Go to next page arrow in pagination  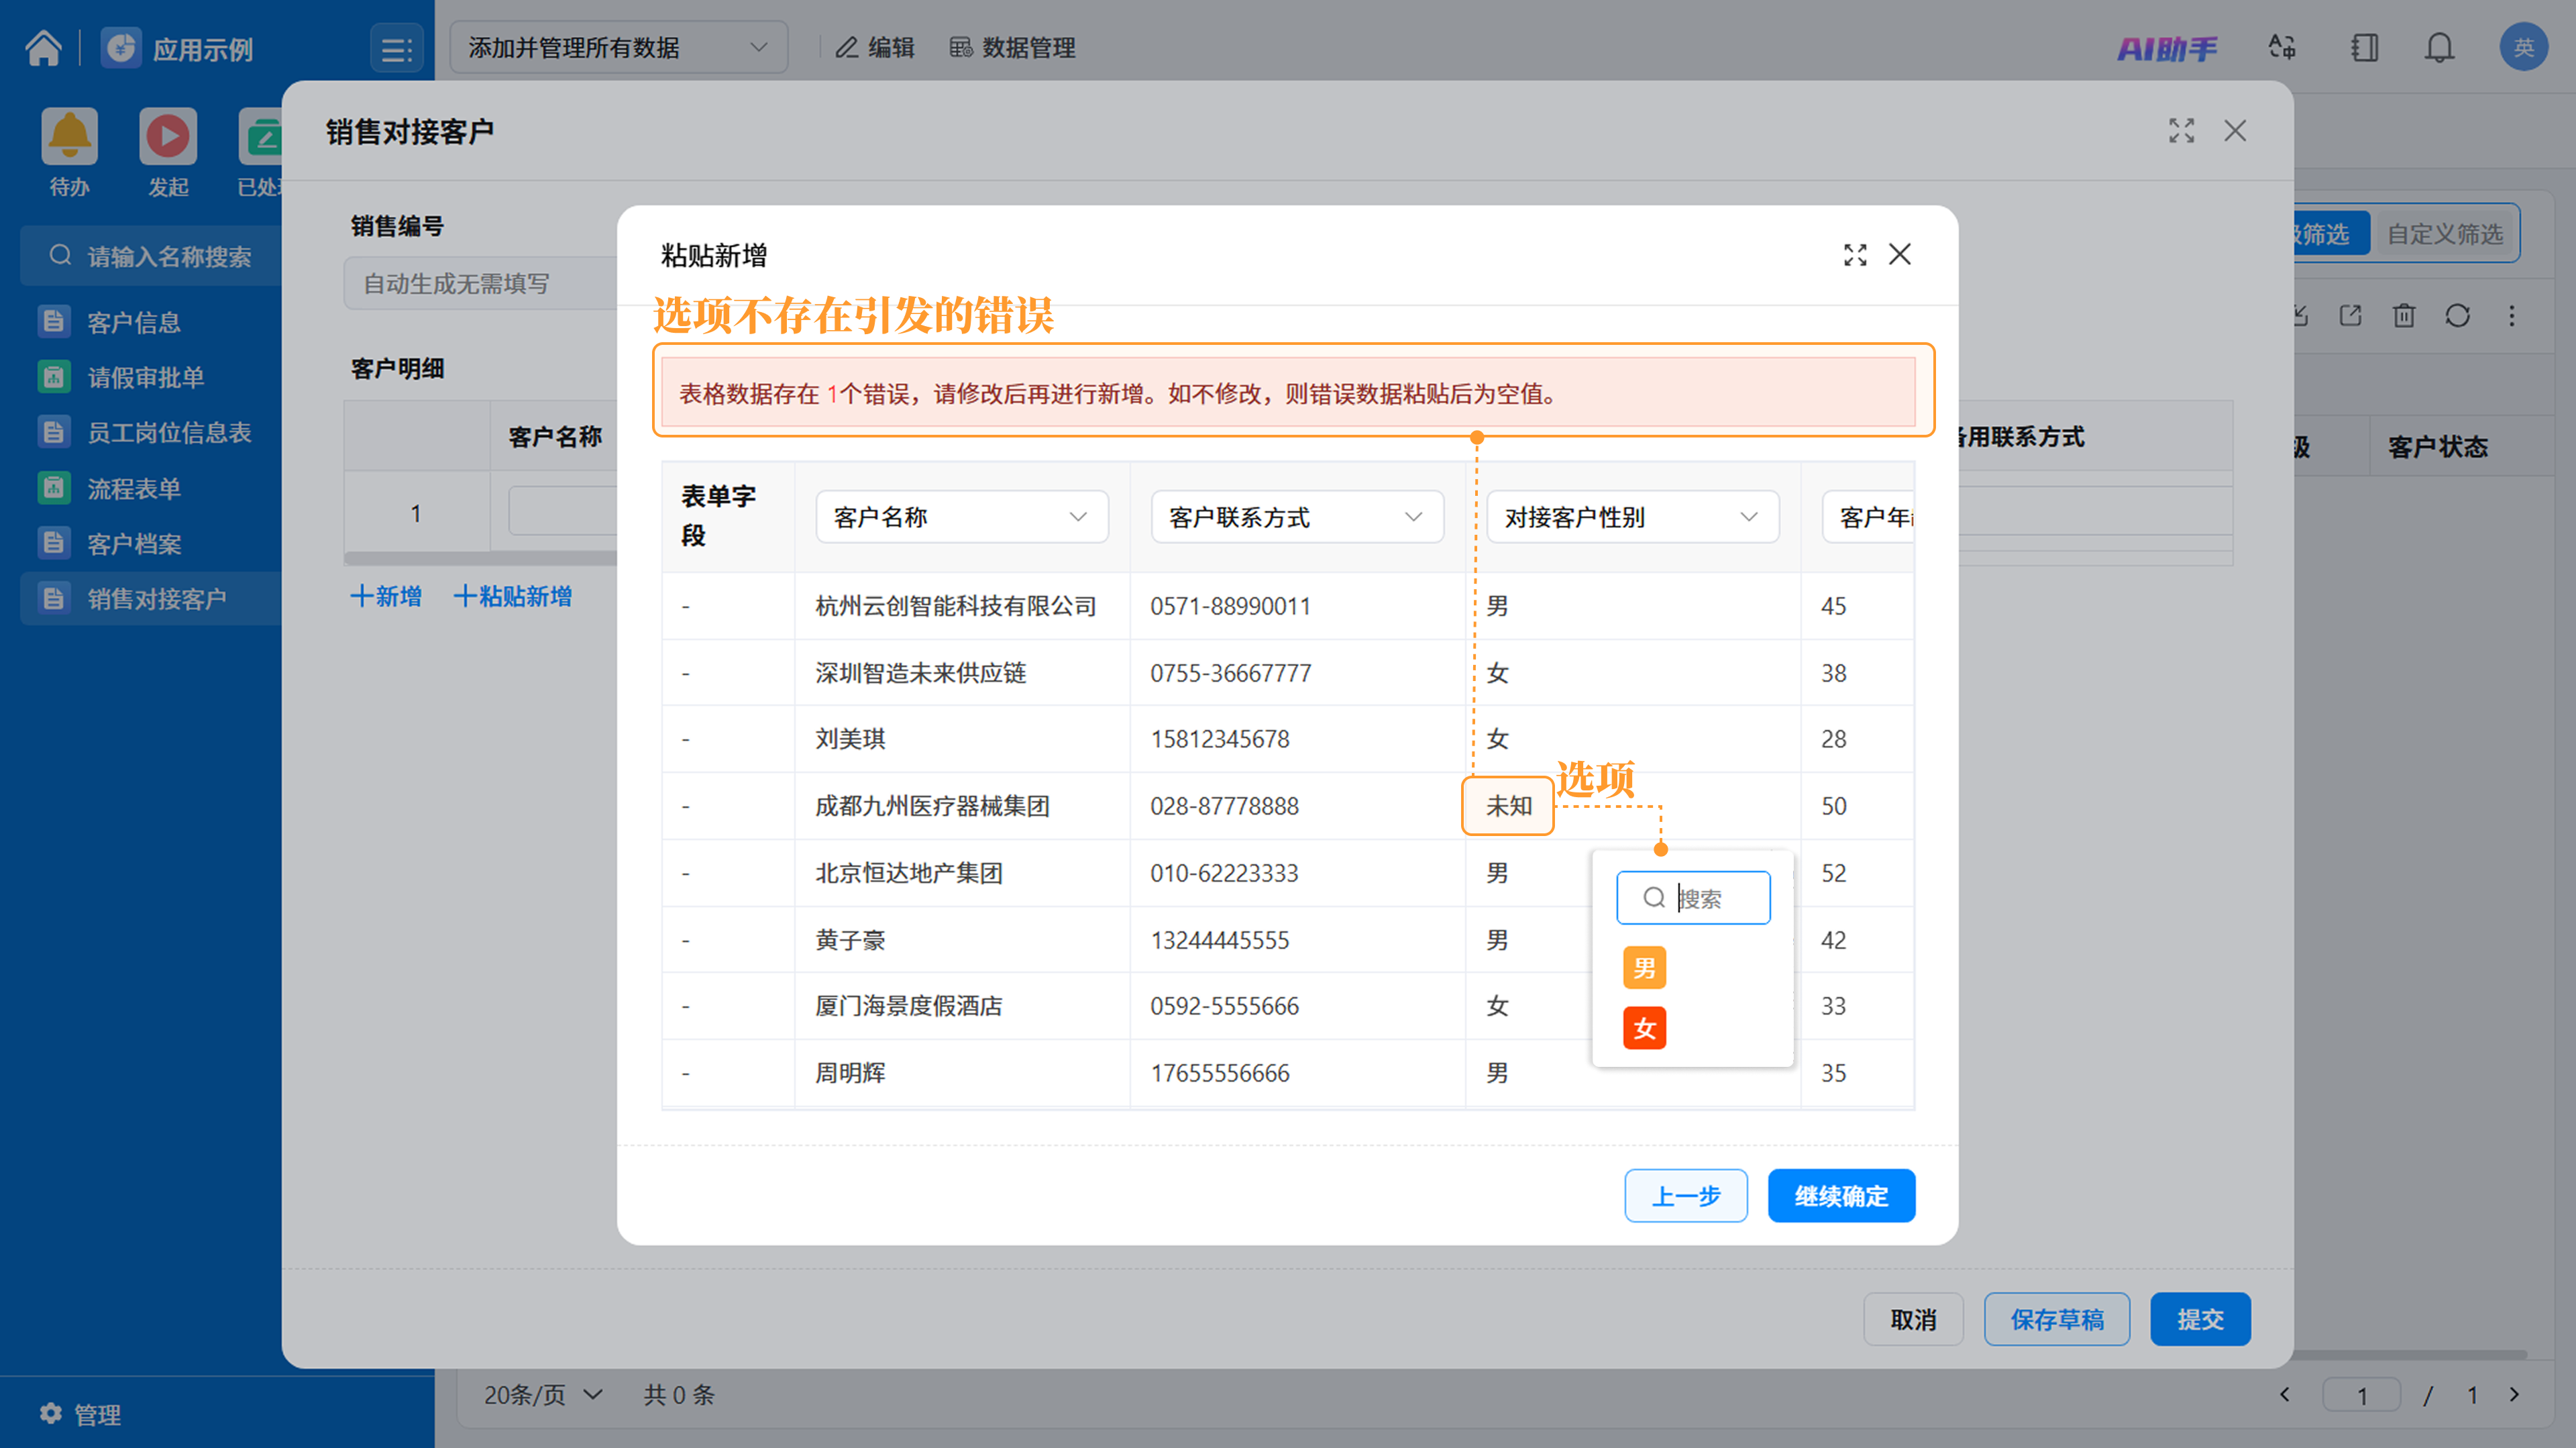click(x=2514, y=1394)
